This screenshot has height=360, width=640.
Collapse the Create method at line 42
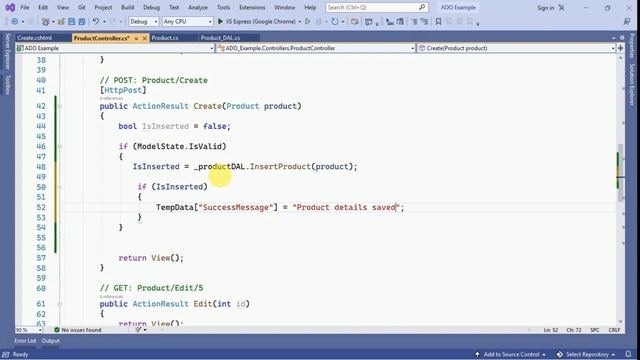60,106
